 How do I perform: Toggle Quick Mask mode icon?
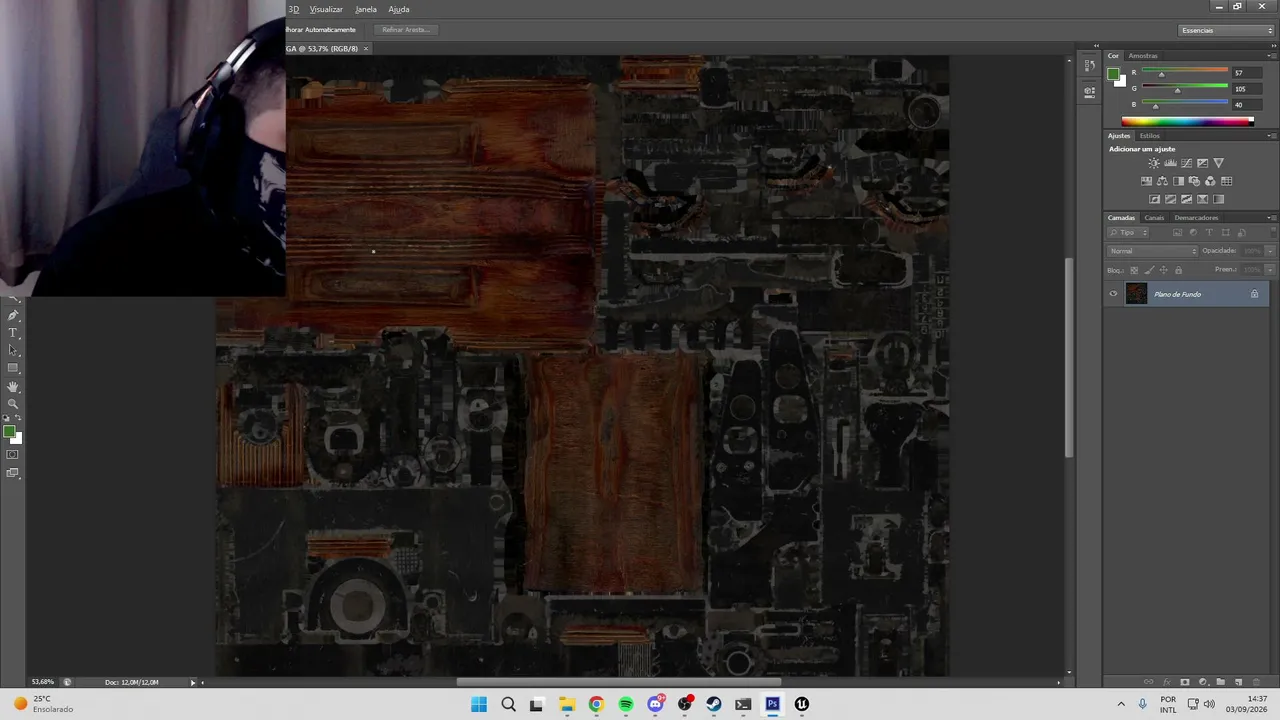click(13, 455)
